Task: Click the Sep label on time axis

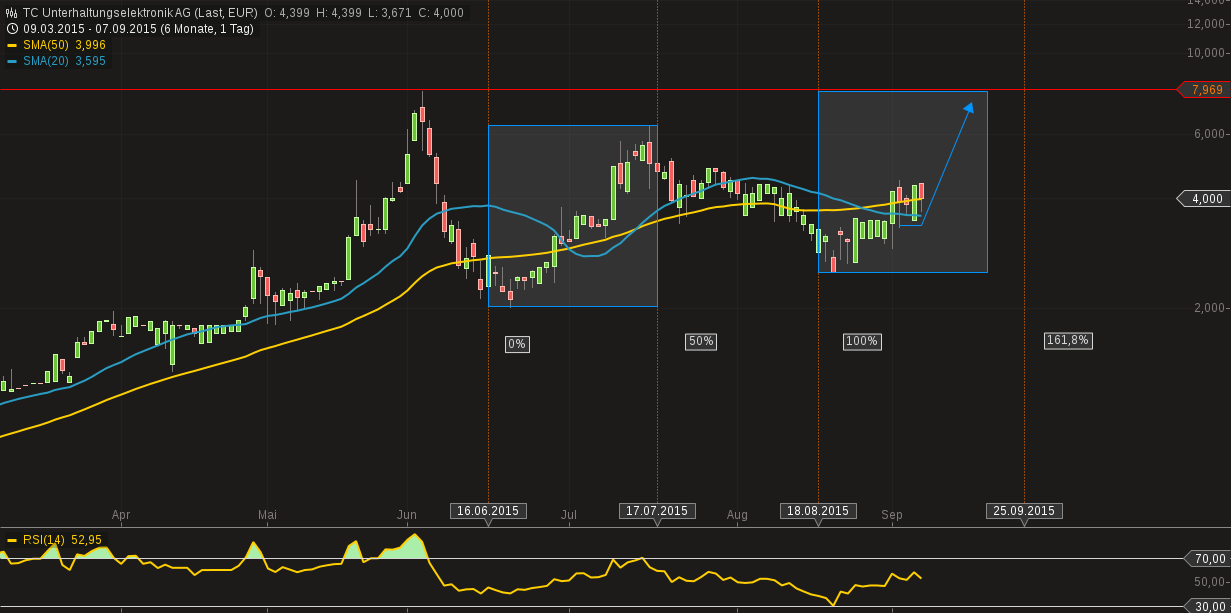Action: coord(892,515)
